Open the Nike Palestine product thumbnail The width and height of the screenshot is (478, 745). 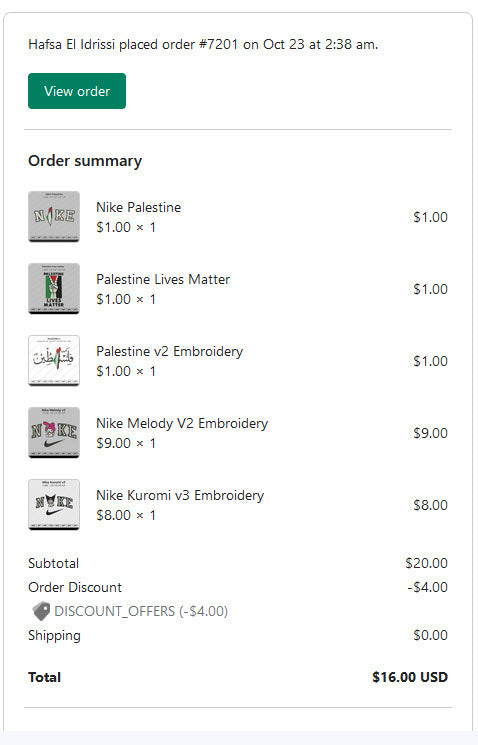[54, 217]
